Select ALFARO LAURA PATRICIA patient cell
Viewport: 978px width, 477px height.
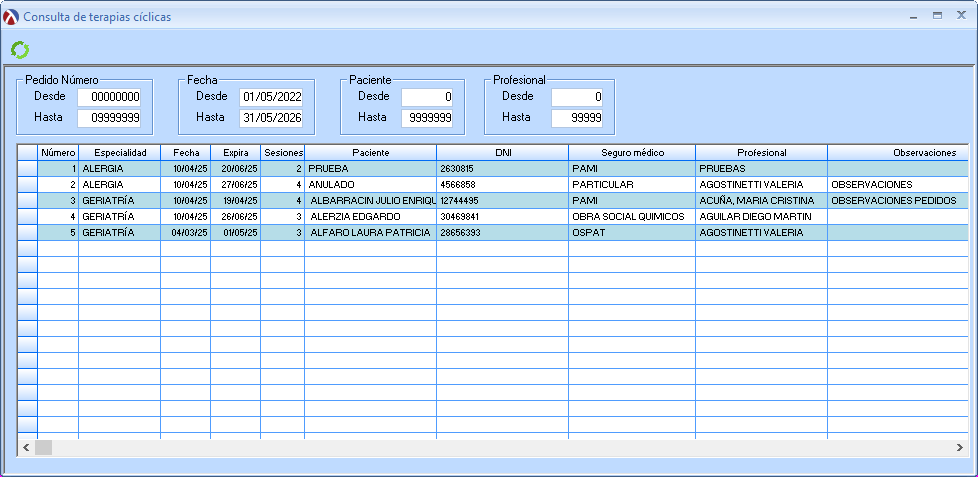coord(370,233)
